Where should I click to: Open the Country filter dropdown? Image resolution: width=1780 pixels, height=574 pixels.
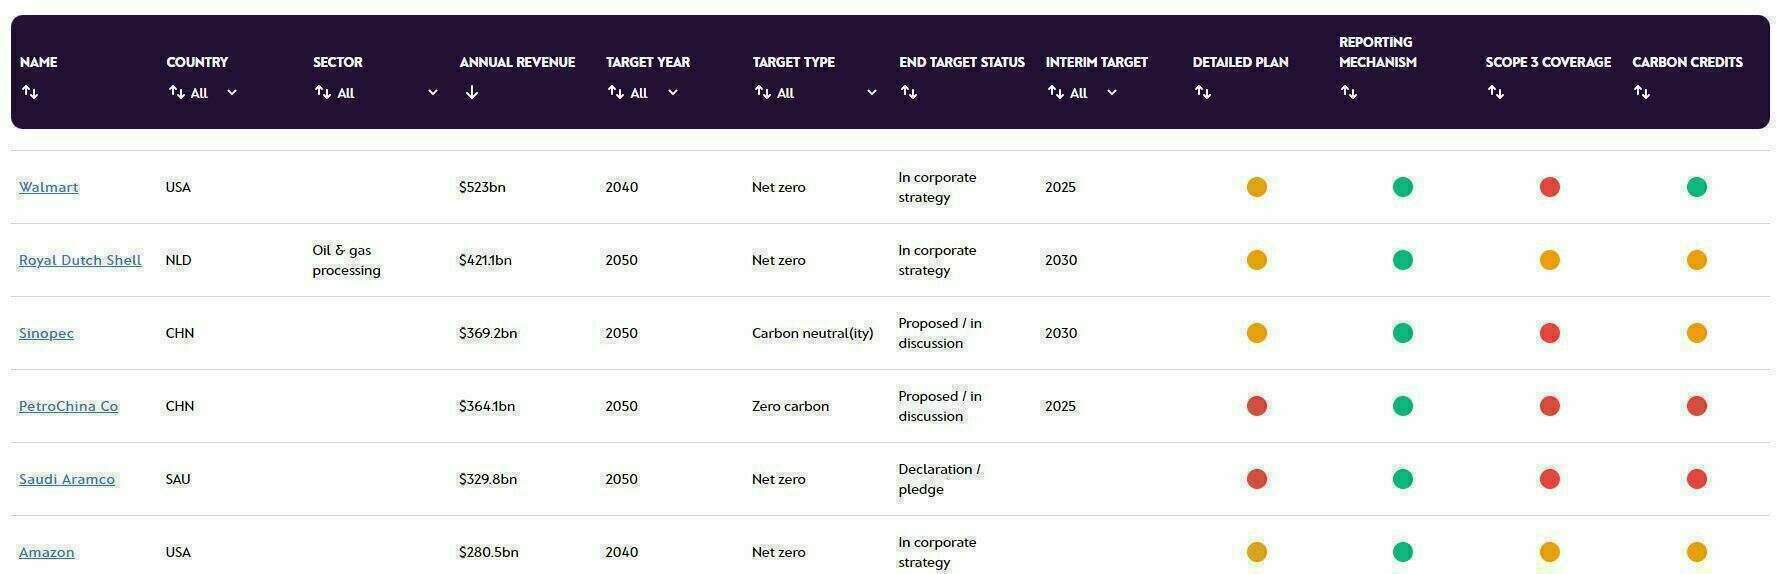click(231, 93)
